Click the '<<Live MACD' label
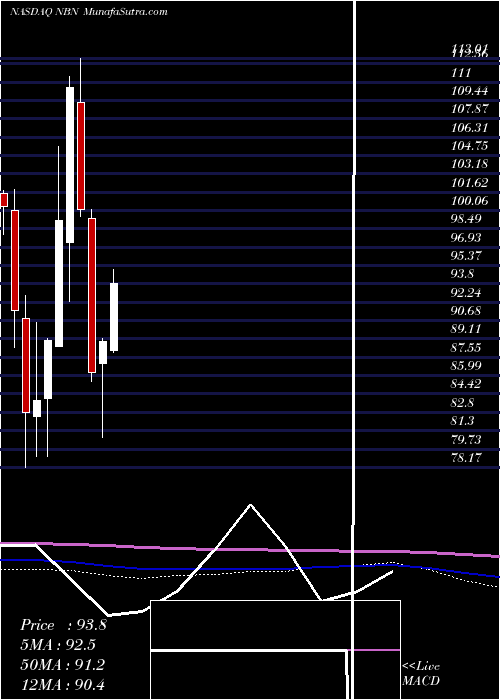Screen dimensions: 500x700 (x=421, y=673)
